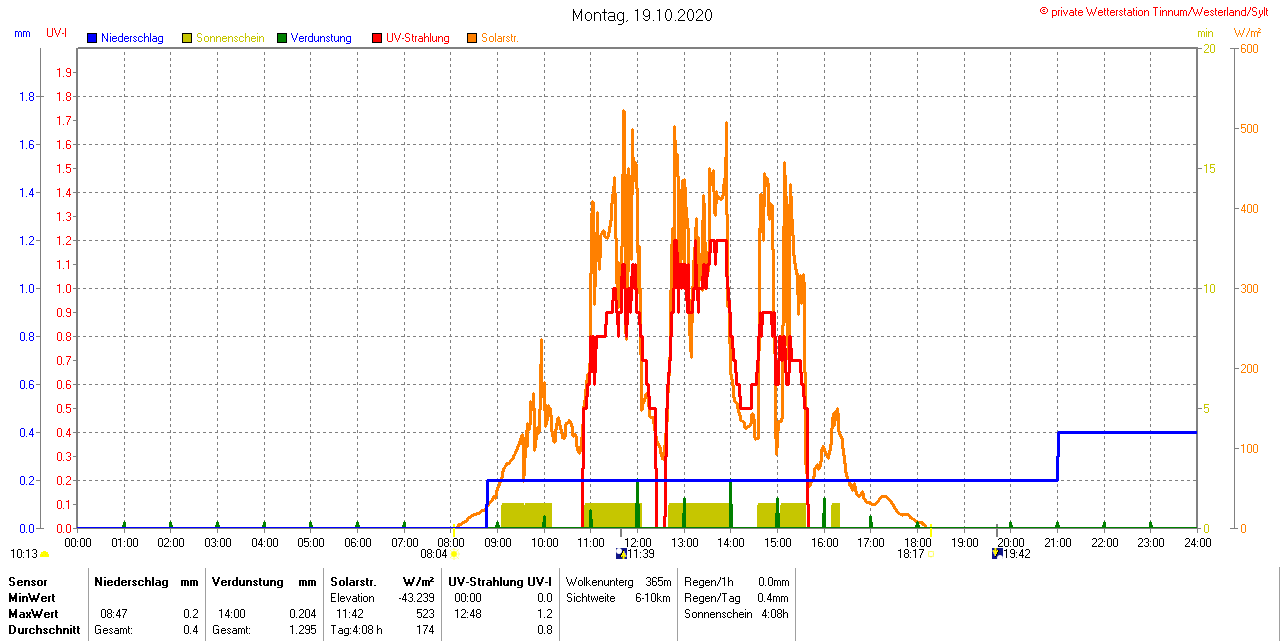Click the mm axis unit label at top left
The height and width of the screenshot is (641, 1280).
[x=22, y=33]
